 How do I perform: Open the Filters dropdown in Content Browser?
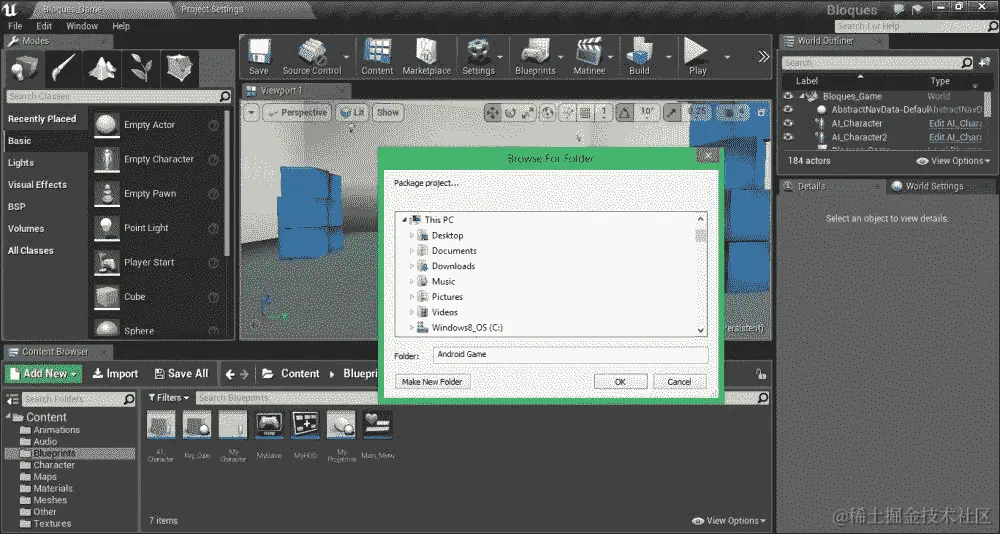pos(168,397)
